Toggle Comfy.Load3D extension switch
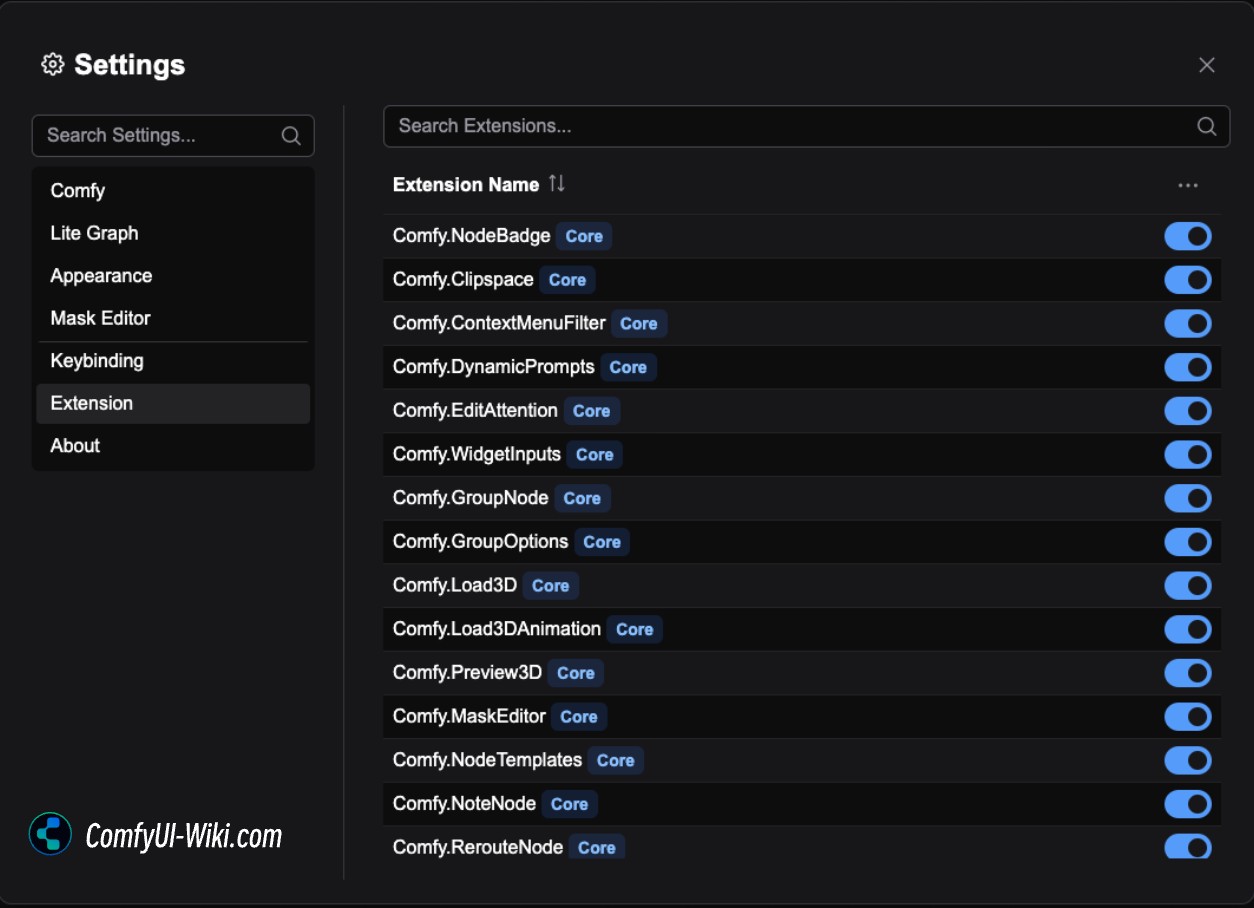Image resolution: width=1254 pixels, height=908 pixels. point(1188,586)
